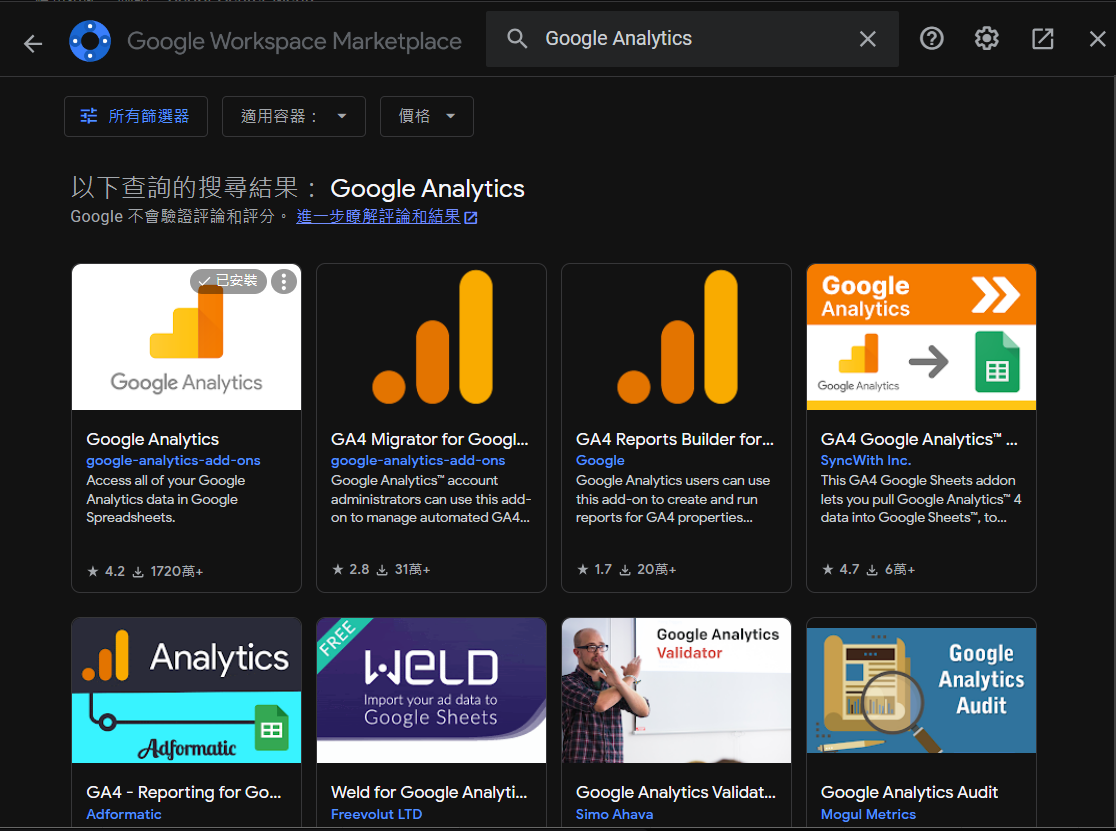Clear the Google Analytics search text
The height and width of the screenshot is (831, 1116).
pyautogui.click(x=867, y=39)
